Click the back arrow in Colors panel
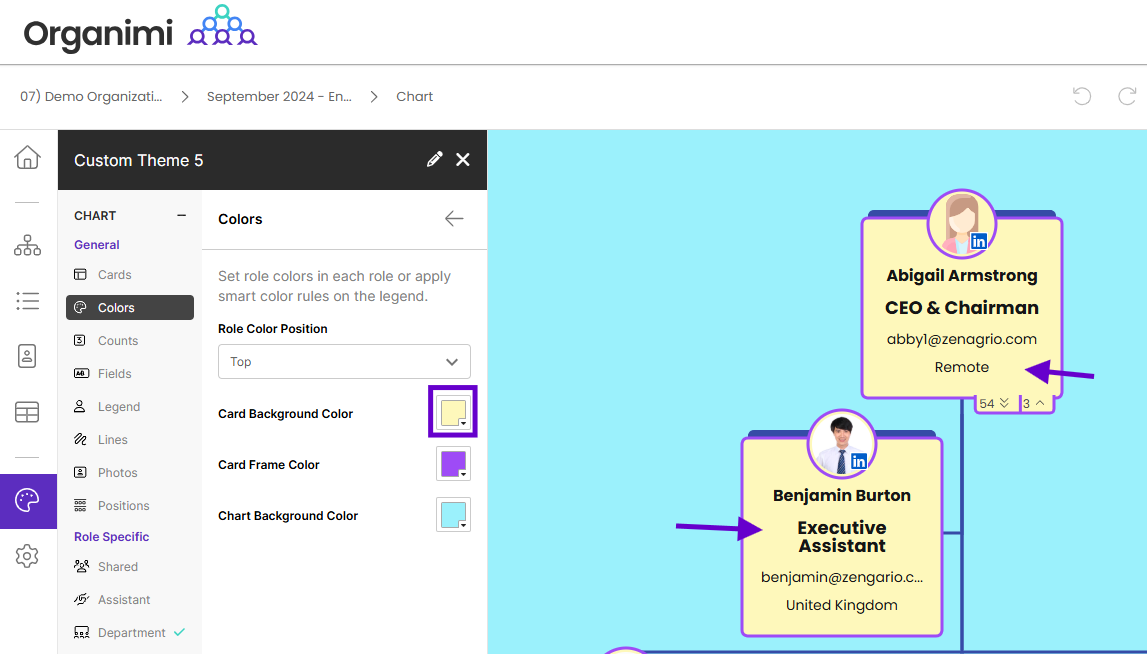This screenshot has width=1147, height=654. click(454, 219)
